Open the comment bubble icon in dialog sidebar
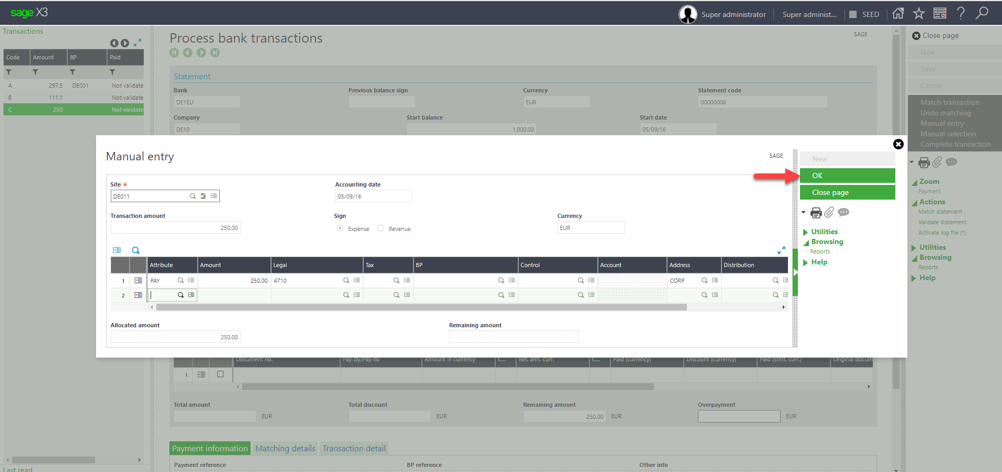Image resolution: width=1002 pixels, height=472 pixels. point(844,213)
